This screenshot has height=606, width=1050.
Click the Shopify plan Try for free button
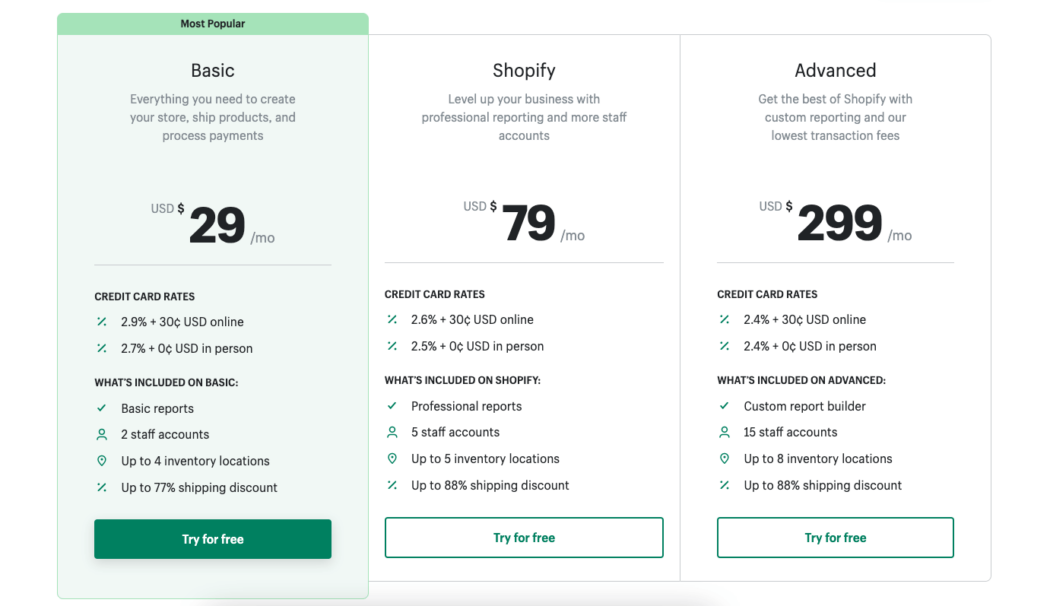coord(524,537)
